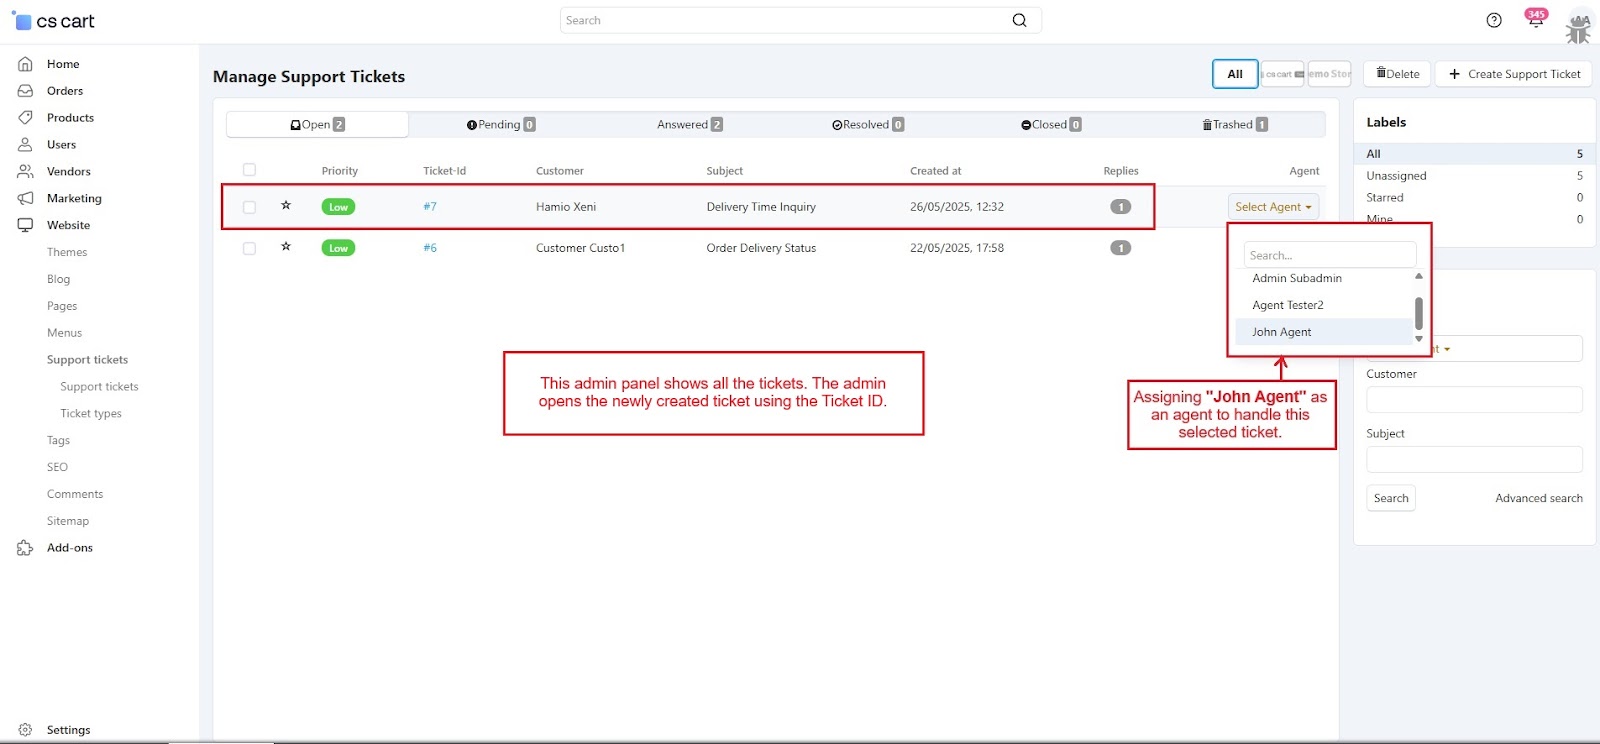Click the Customer filter input field
The image size is (1600, 744).
[x=1473, y=400]
